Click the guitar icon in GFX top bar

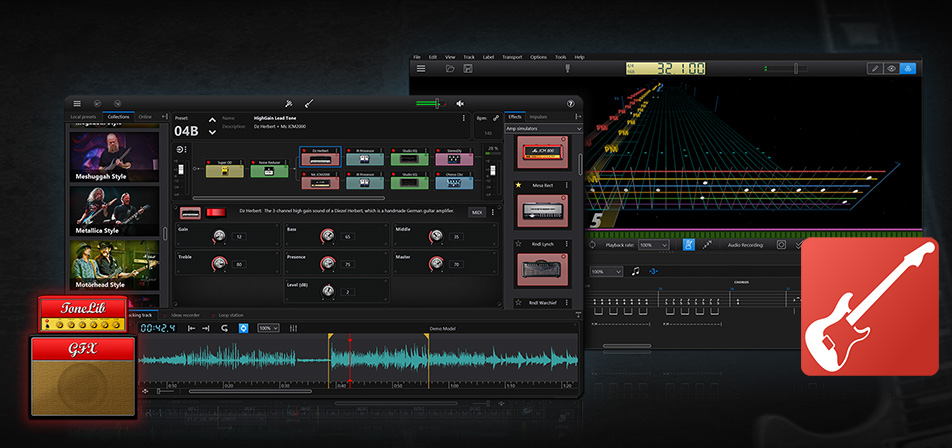309,104
